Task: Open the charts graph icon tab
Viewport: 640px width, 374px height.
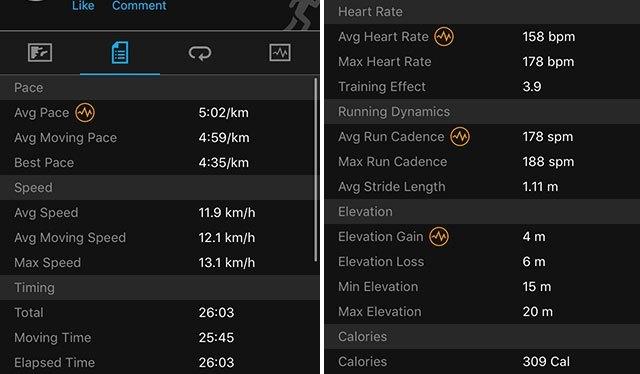Action: [280, 53]
